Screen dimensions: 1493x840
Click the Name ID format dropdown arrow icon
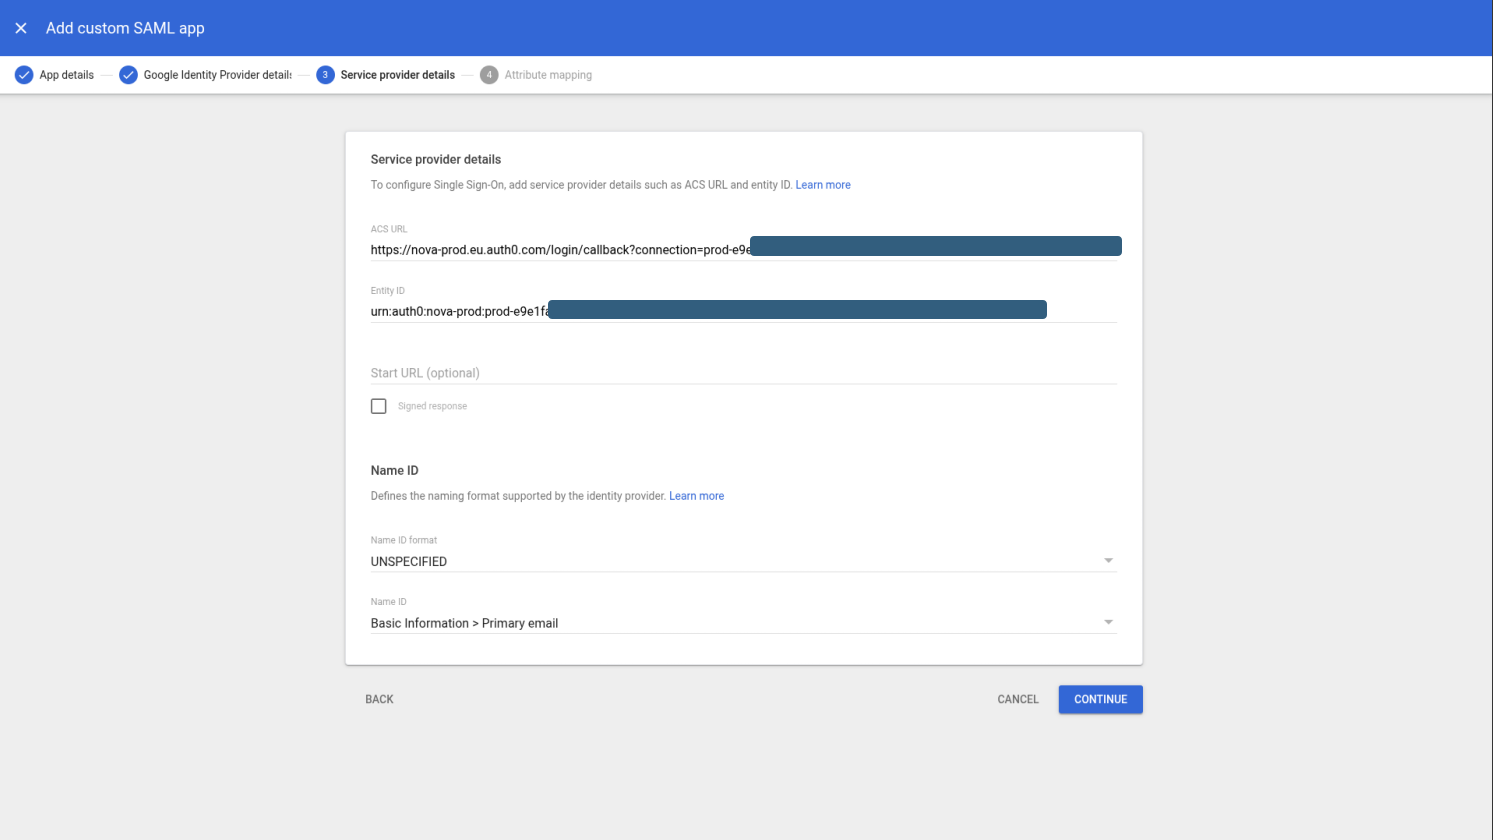[1108, 560]
